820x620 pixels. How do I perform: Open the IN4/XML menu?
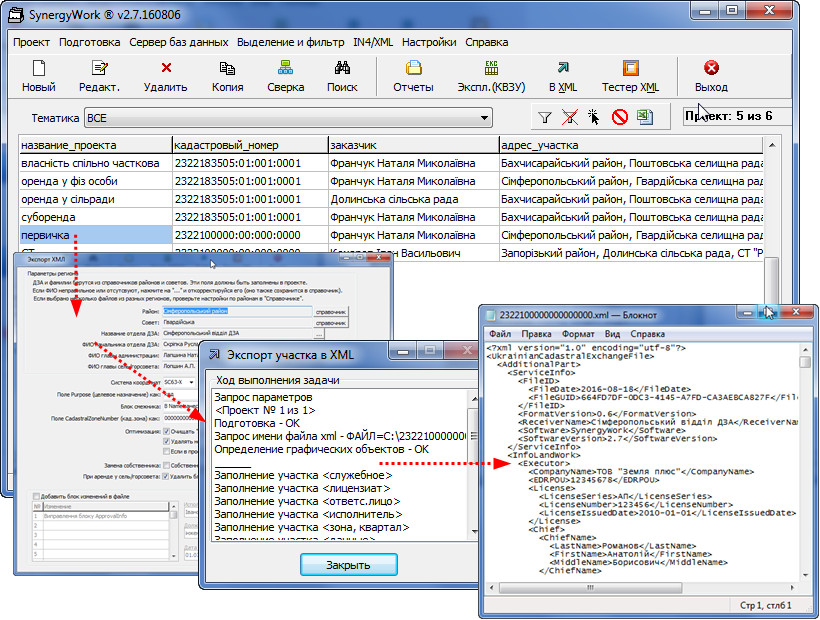point(373,42)
